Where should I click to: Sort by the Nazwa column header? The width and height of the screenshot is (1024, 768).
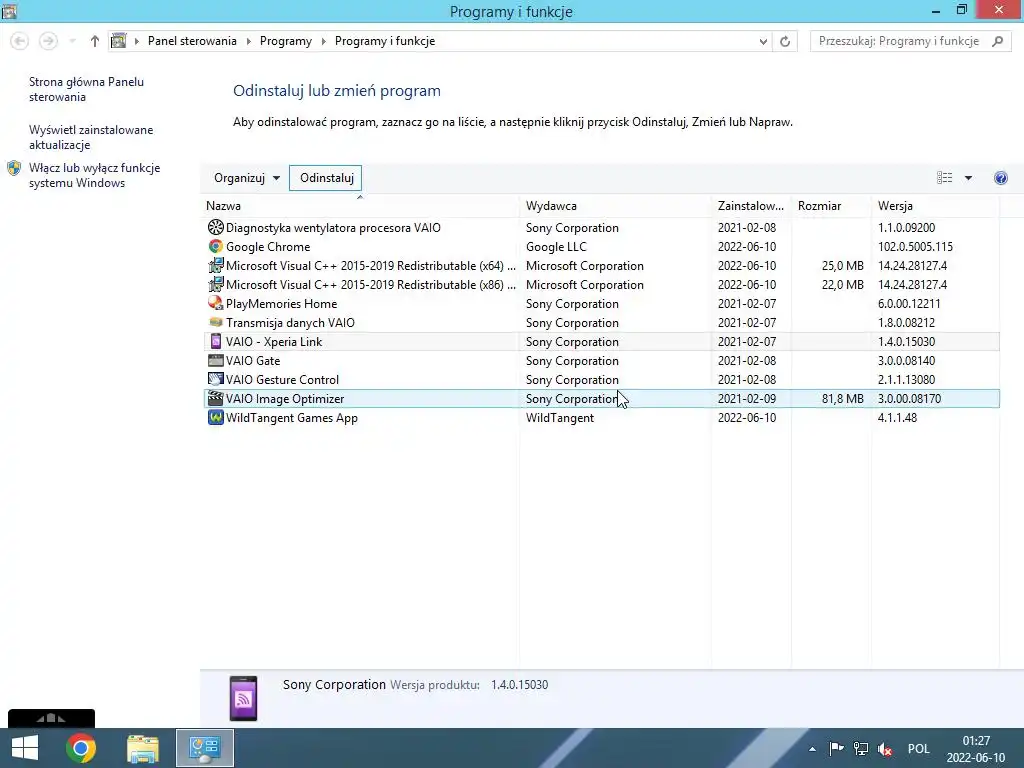pyautogui.click(x=360, y=206)
